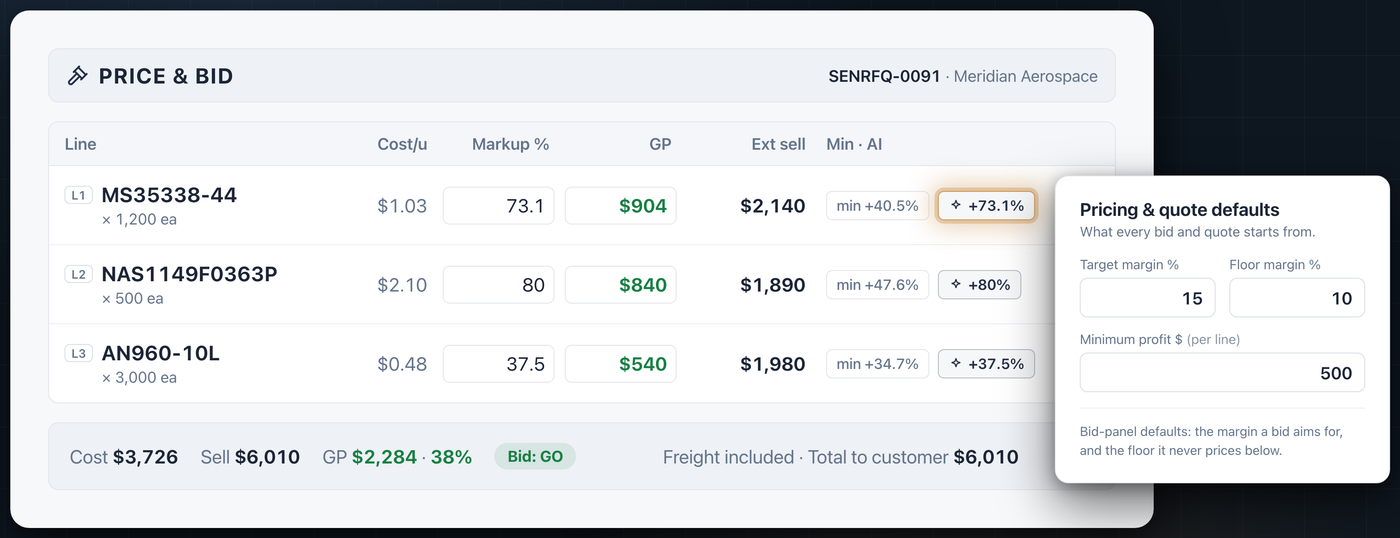Edit the Markup % field showing 80

498,285
